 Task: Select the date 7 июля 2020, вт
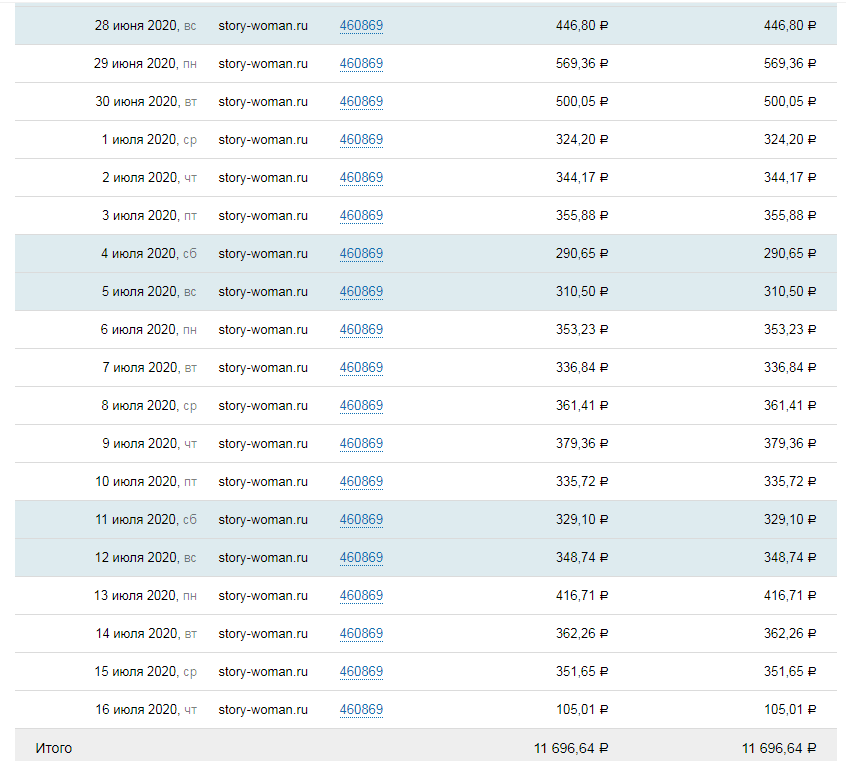[149, 368]
